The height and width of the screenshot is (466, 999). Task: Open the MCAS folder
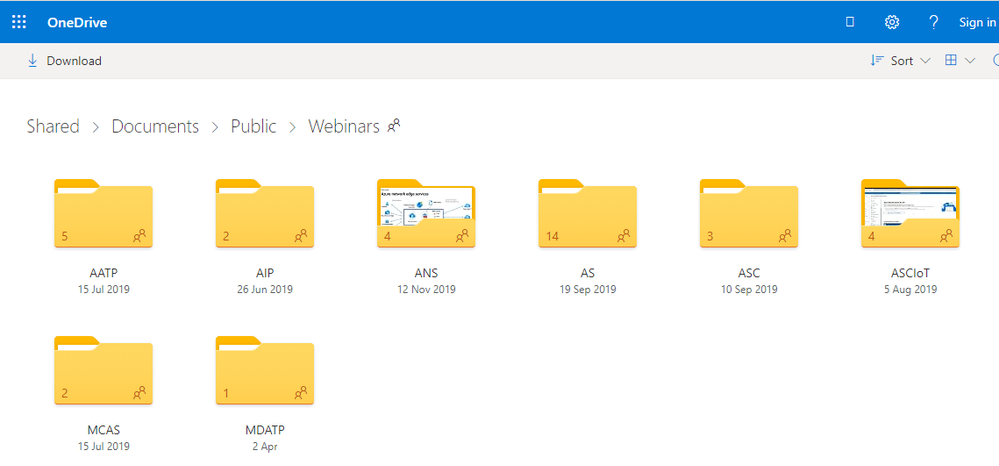pos(103,371)
